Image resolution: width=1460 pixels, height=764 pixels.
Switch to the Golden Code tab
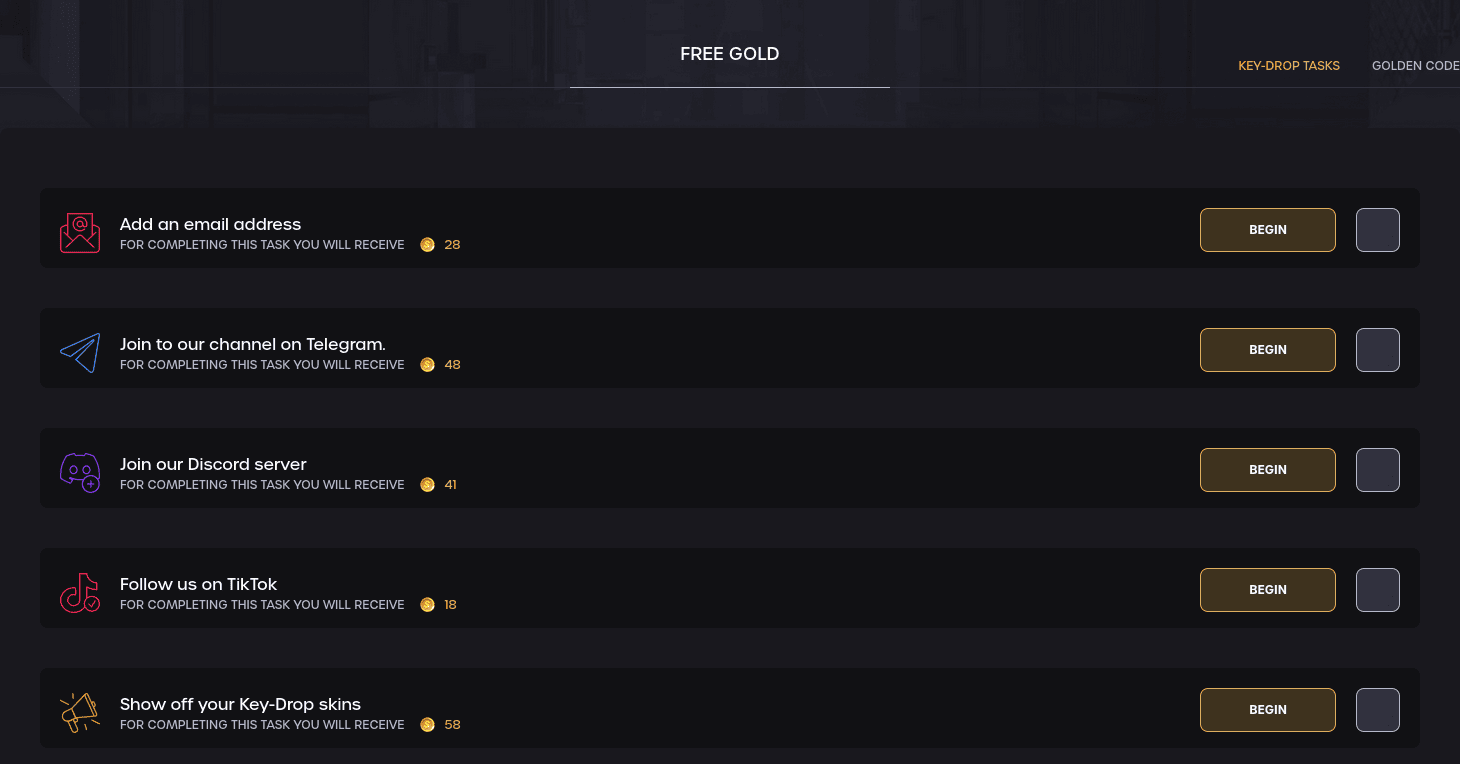coord(1416,66)
